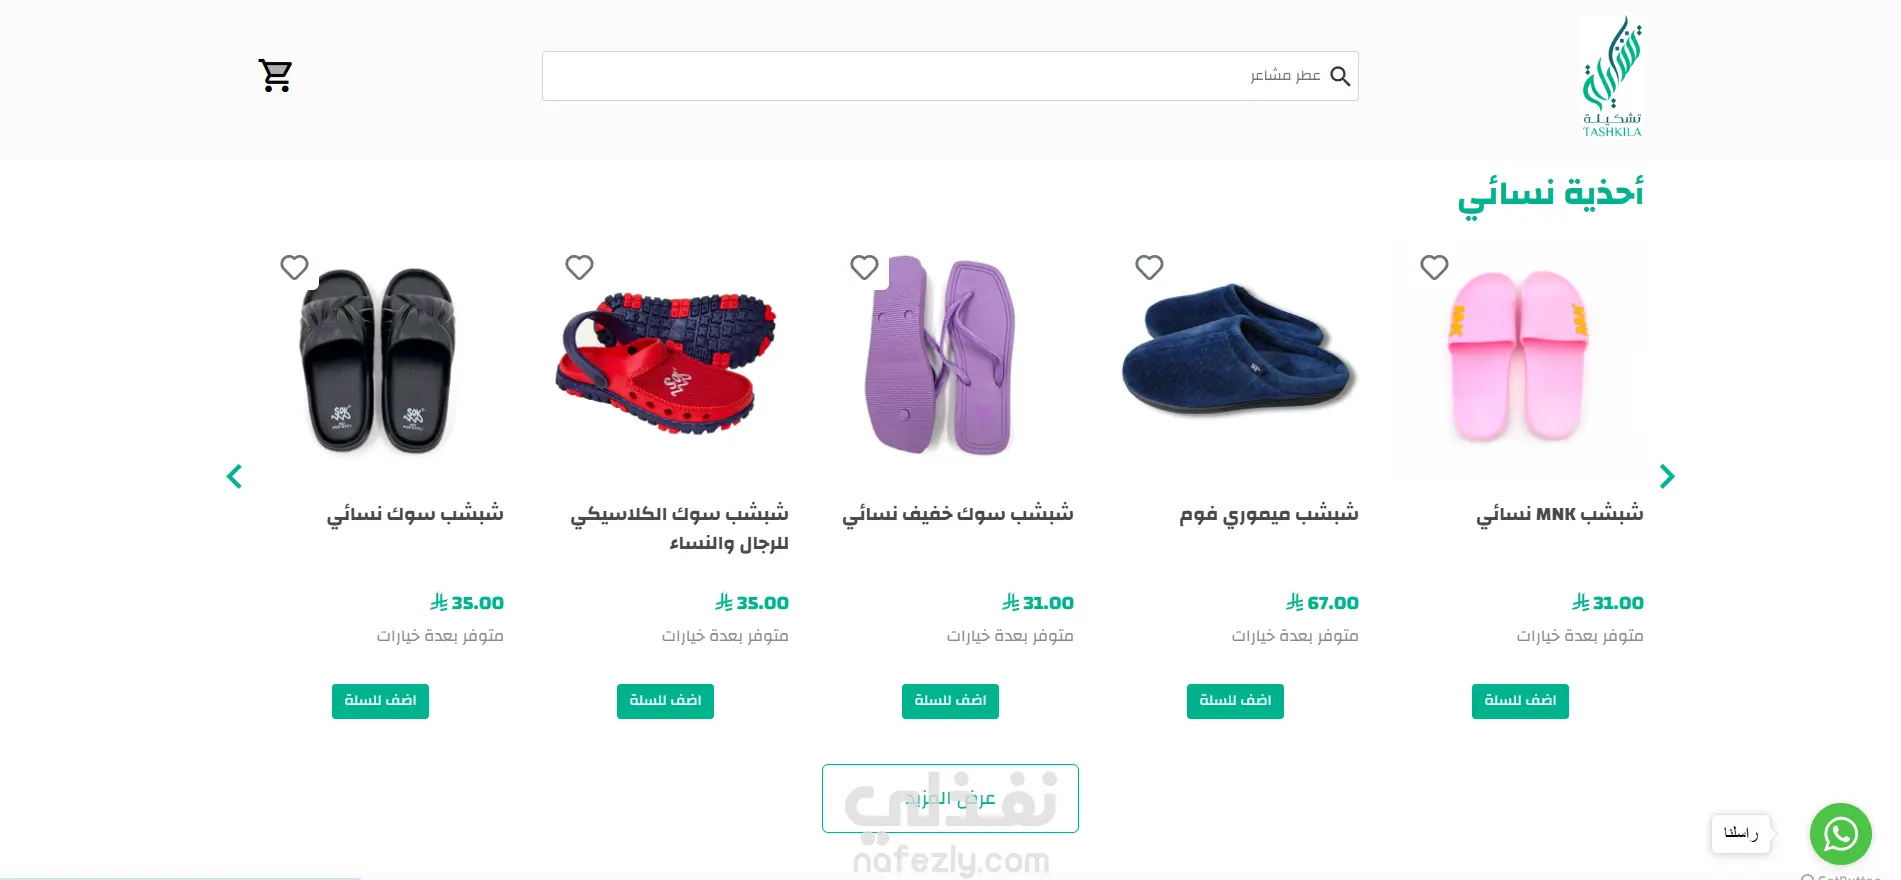Open the shopping cart icon
1901x880 pixels.
[275, 76]
